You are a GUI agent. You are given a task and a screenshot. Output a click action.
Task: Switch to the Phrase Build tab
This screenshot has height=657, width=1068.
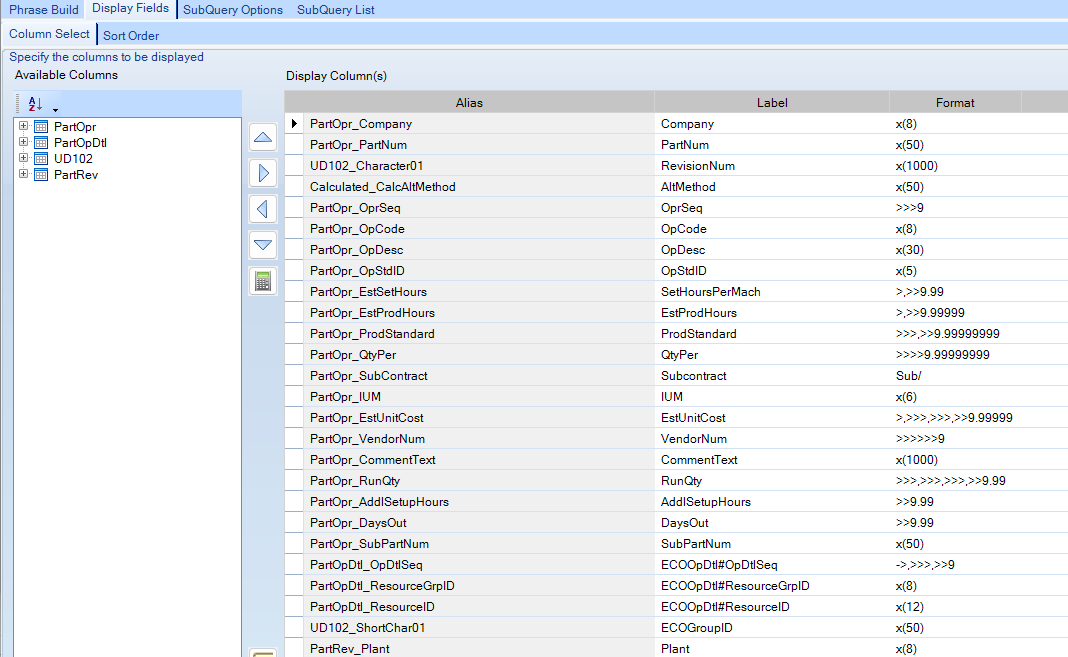point(44,10)
